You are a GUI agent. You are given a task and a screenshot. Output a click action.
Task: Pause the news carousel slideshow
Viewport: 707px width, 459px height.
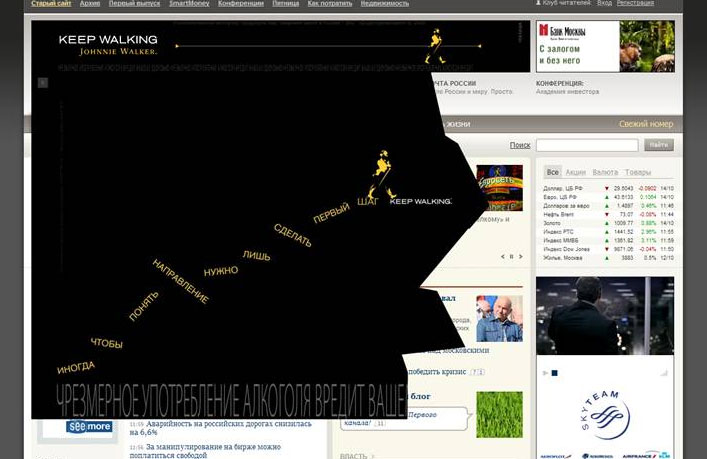(x=511, y=257)
